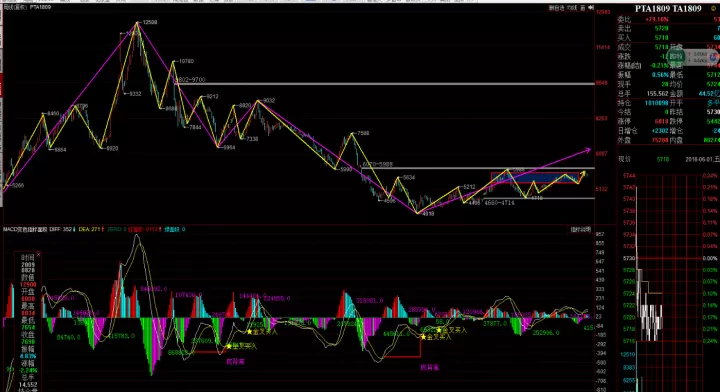Click the yellow circle icon beside TA1809
This screenshot has width=720, height=392.
(x=714, y=9)
